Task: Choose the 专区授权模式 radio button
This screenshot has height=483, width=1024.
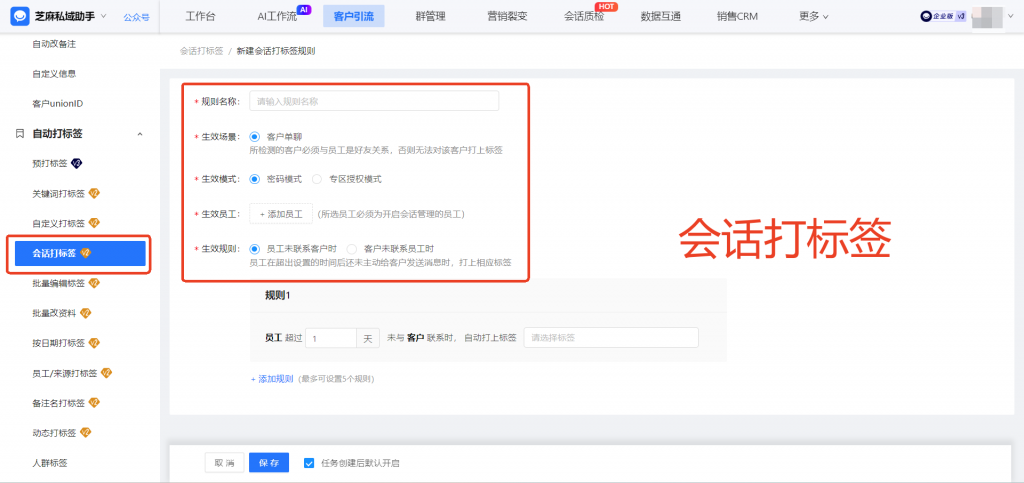Action: (317, 179)
